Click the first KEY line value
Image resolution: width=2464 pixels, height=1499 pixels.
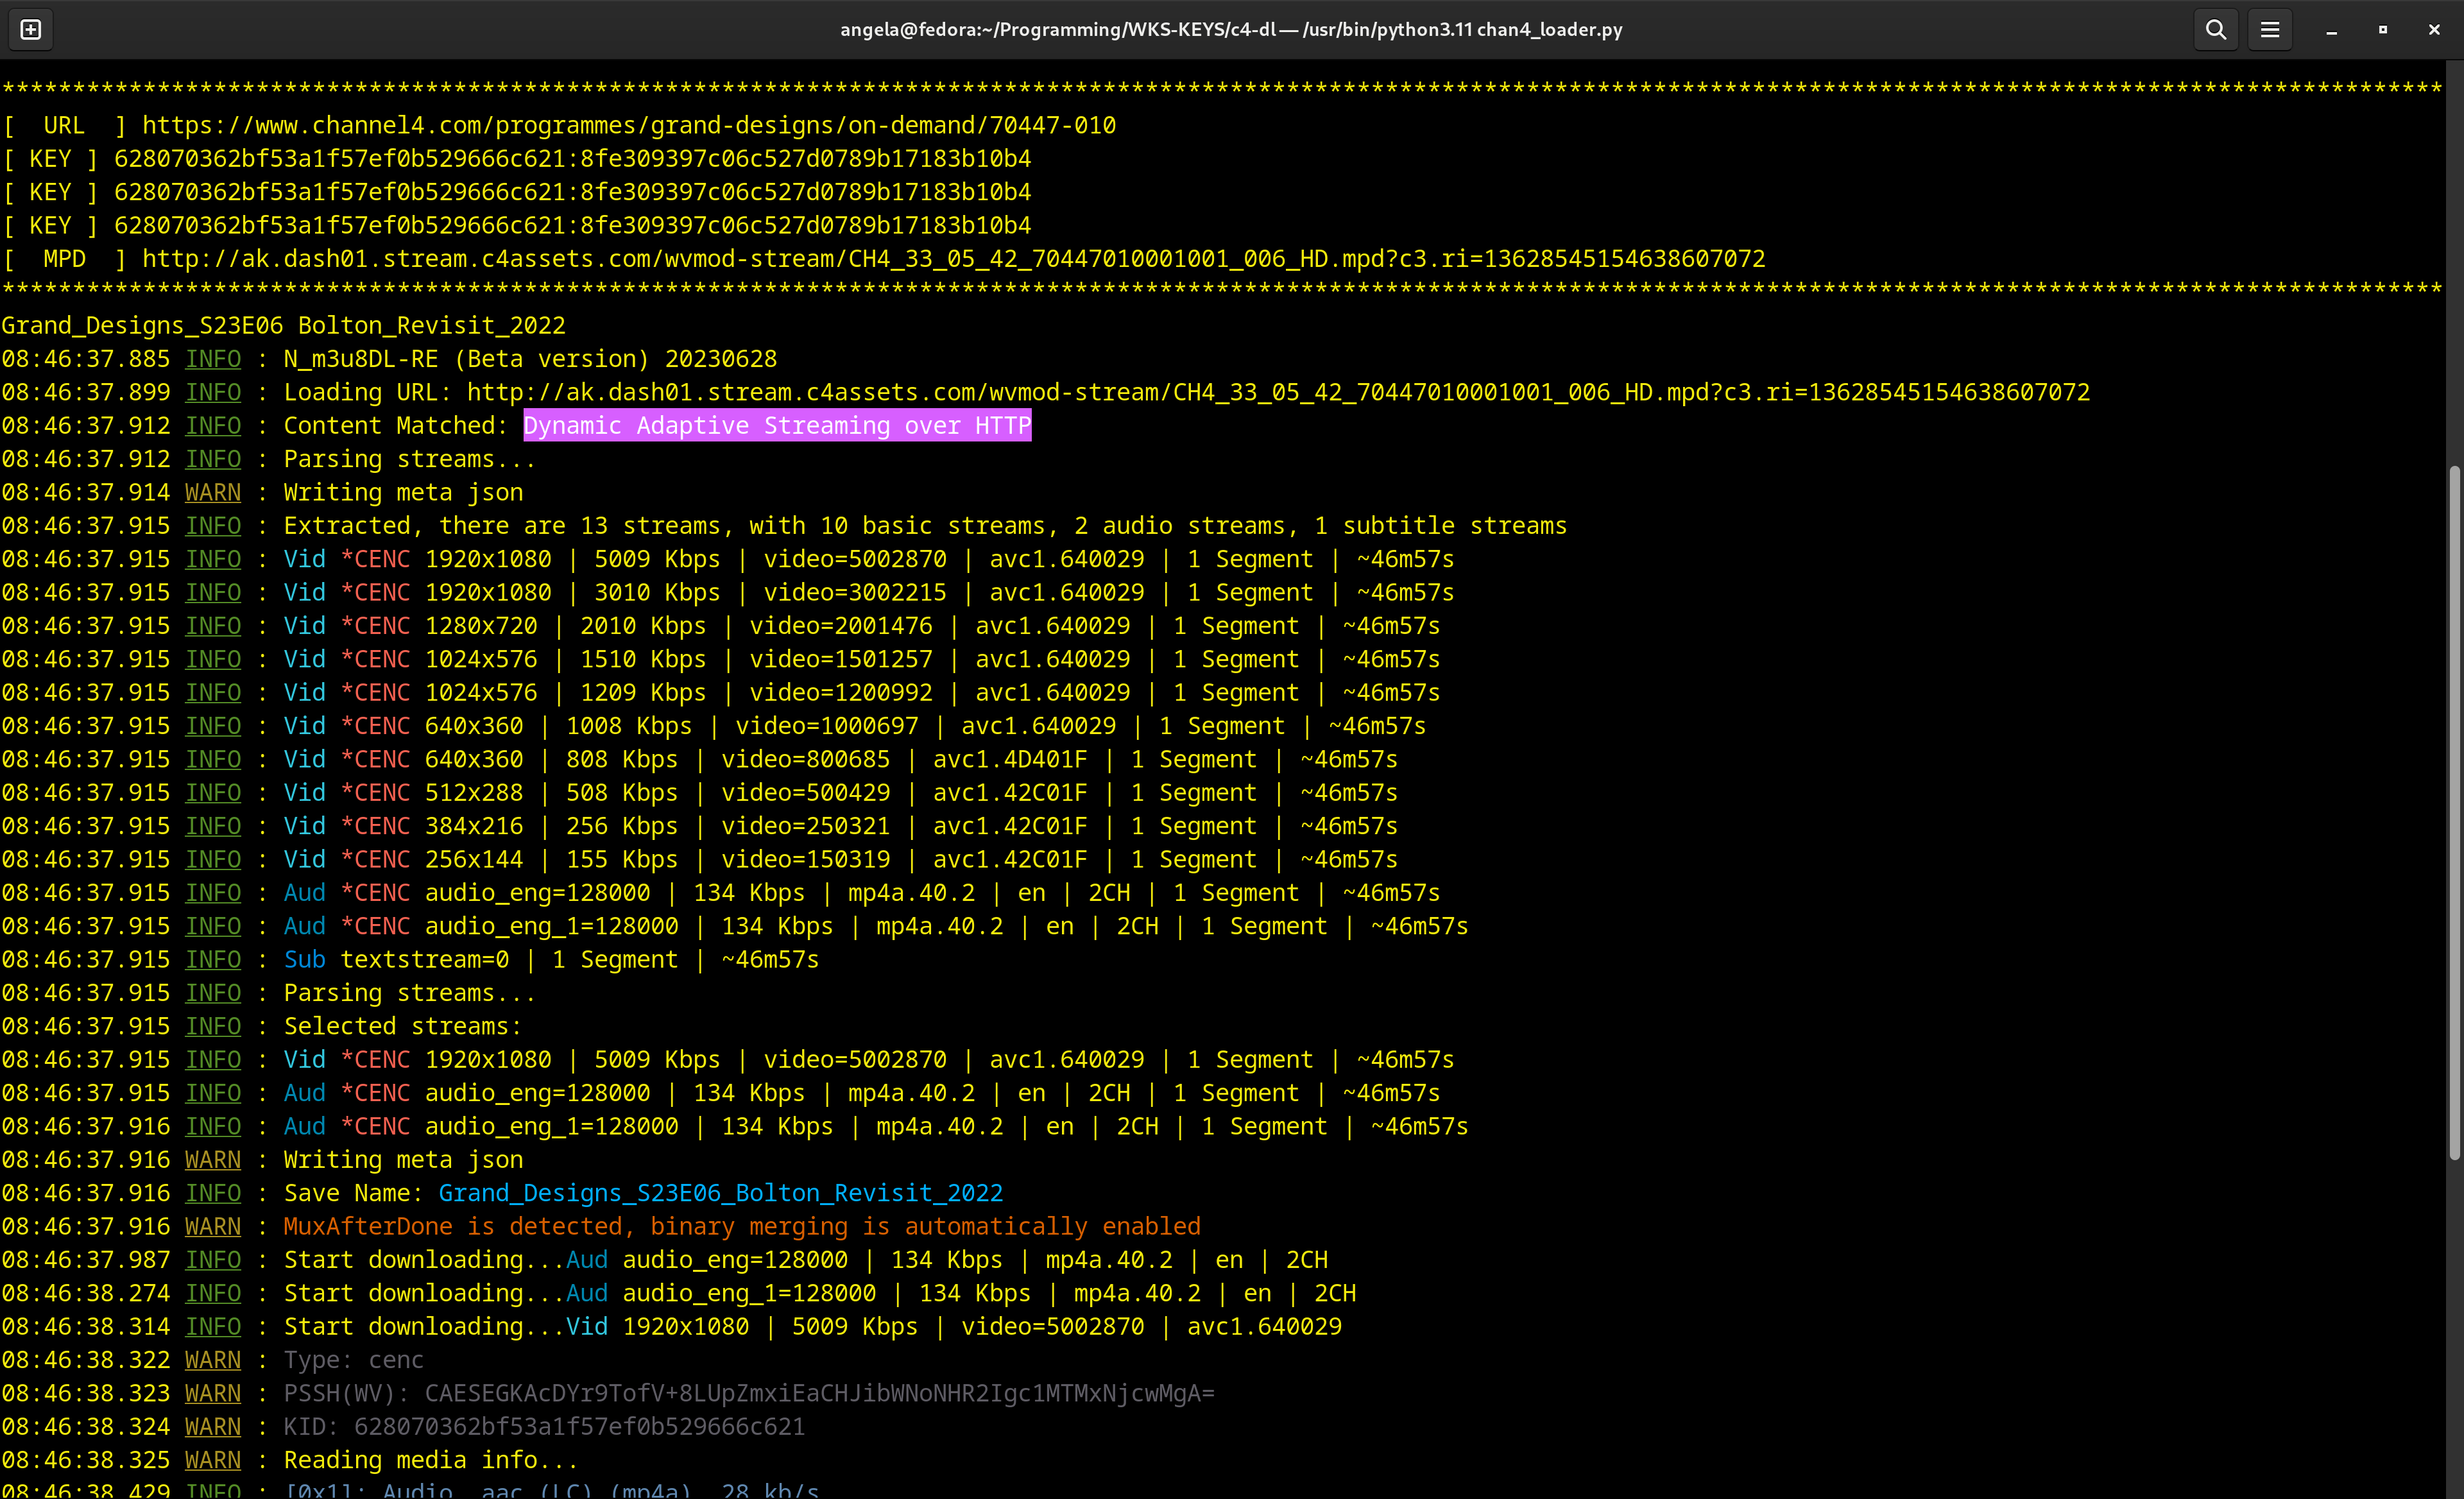[x=572, y=159]
